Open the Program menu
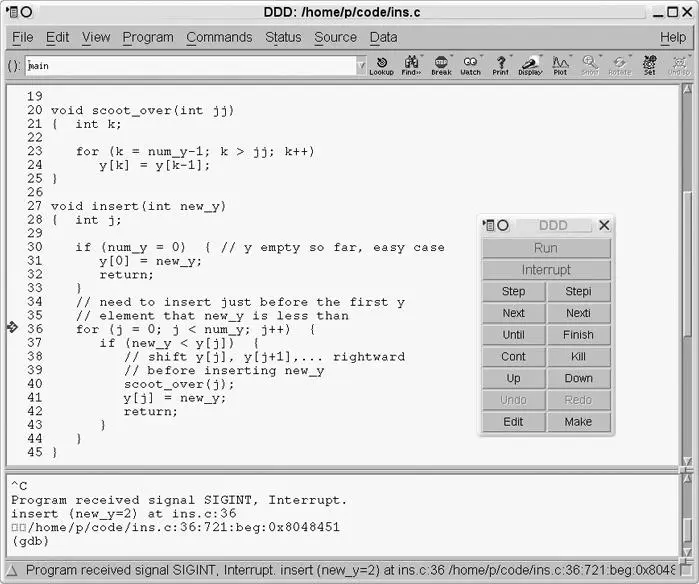The height and width of the screenshot is (584, 699). click(x=148, y=37)
